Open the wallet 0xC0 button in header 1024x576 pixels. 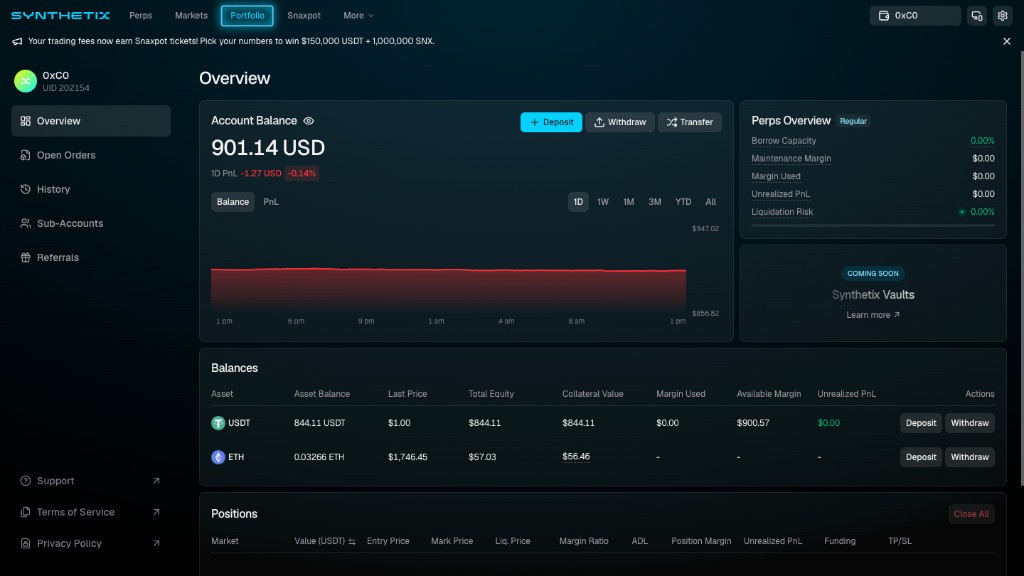pyautogui.click(x=915, y=16)
